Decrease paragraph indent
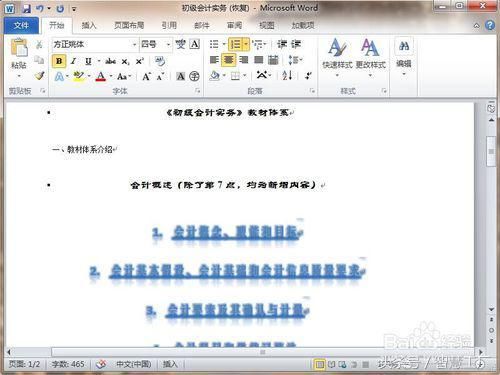Viewport: 500px width, 375px height. (x=282, y=44)
